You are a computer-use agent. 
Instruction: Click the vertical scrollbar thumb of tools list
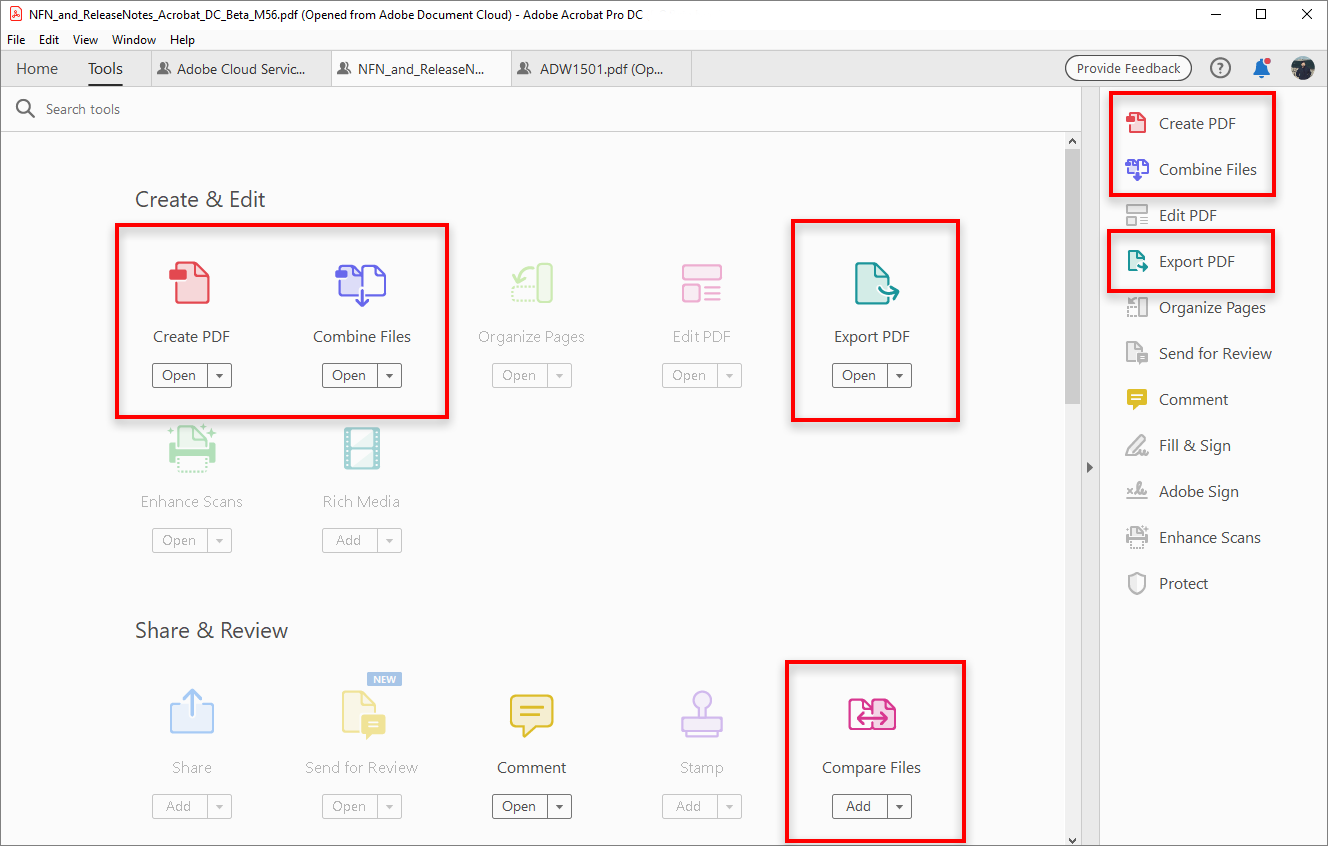1073,277
